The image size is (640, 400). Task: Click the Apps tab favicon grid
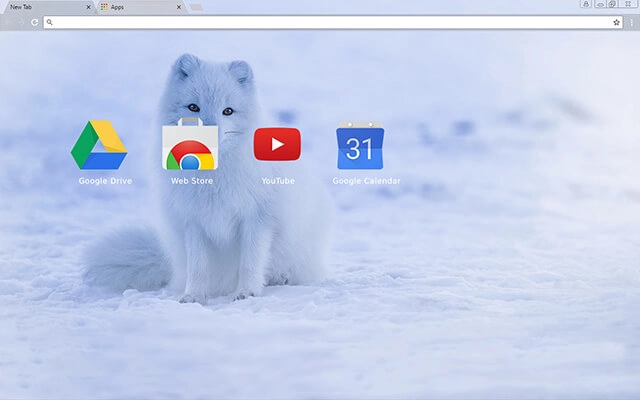104,7
